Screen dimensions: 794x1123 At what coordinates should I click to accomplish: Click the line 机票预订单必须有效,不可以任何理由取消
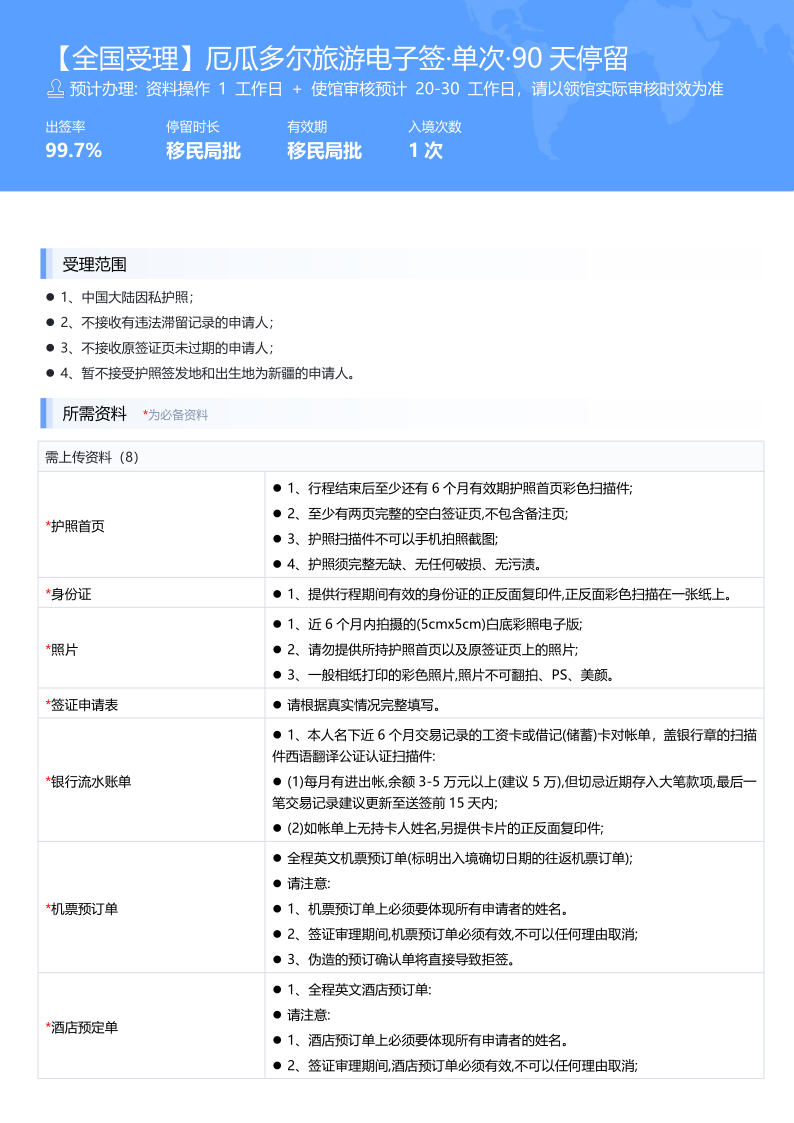coord(463,935)
